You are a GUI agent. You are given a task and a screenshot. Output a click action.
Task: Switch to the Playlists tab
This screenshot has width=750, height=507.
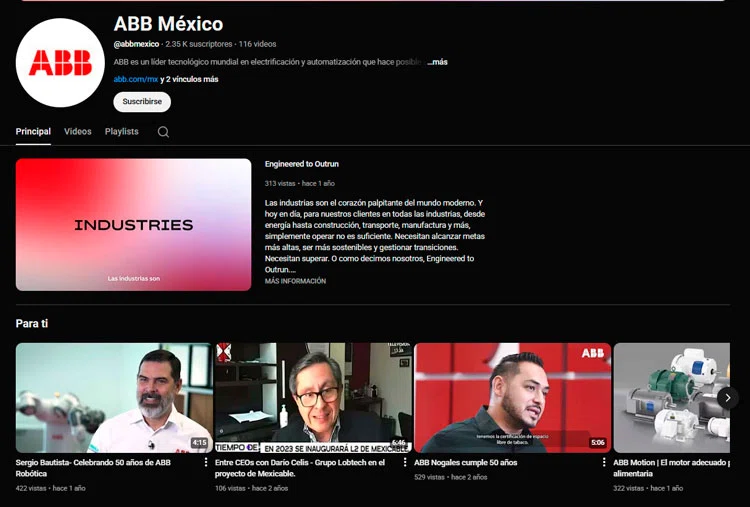coord(121,132)
